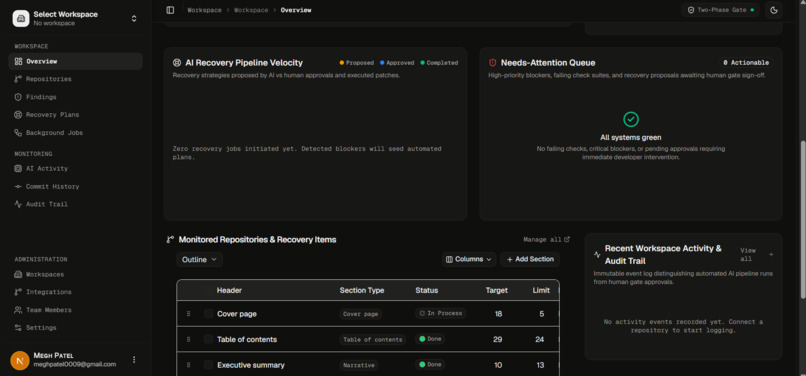806x376 pixels.
Task: Open Recovery Plans page
Action: tap(76, 115)
